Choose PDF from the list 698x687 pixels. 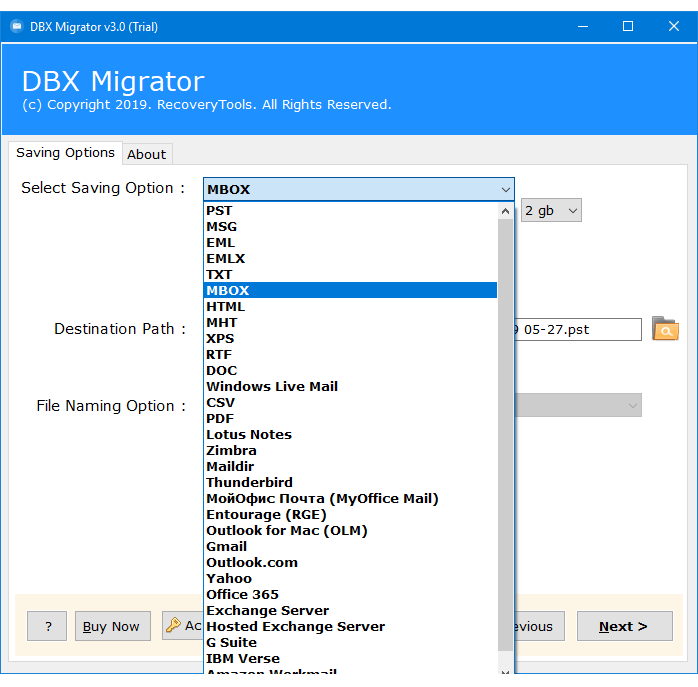[350, 419]
